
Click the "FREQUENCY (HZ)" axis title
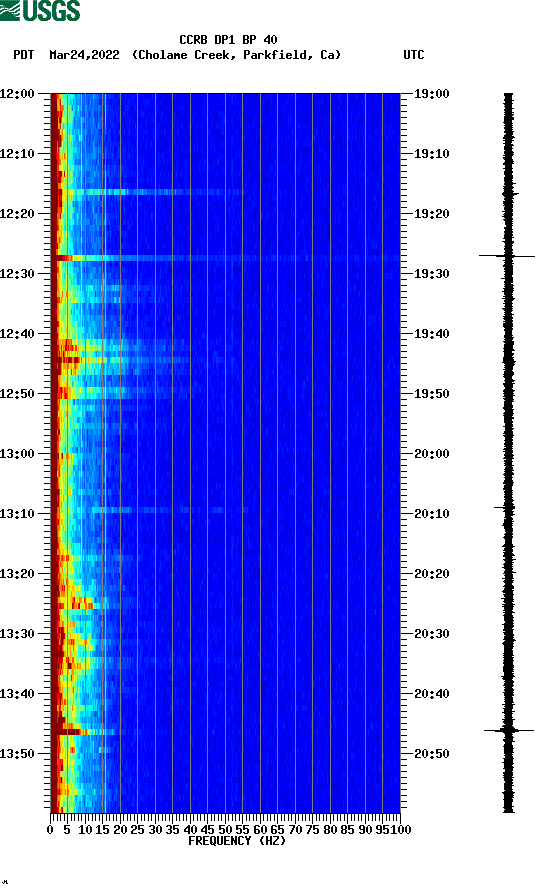click(x=236, y=841)
